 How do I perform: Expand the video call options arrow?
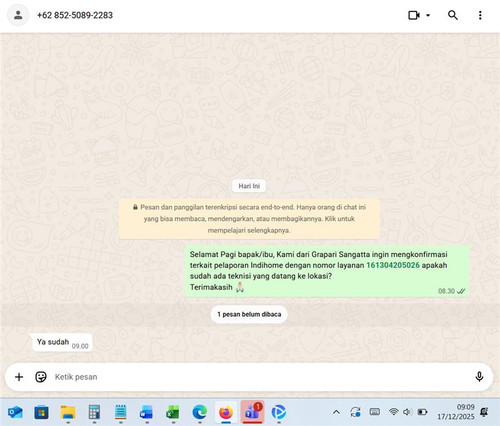tap(428, 15)
